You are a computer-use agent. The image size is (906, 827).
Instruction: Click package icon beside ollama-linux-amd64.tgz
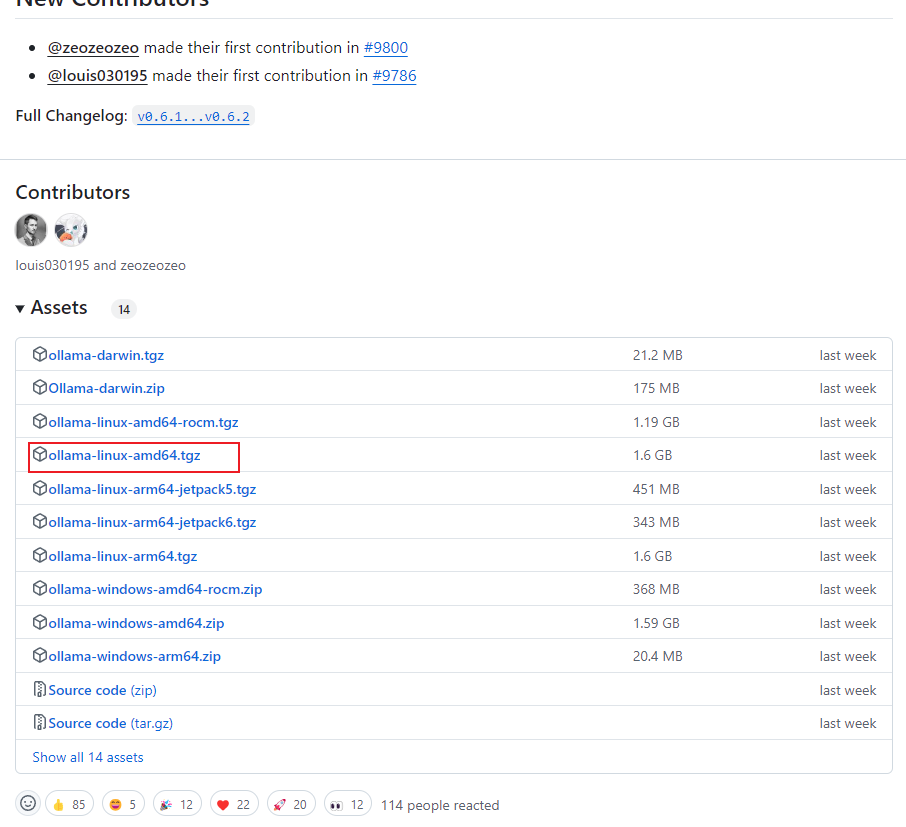point(39,454)
